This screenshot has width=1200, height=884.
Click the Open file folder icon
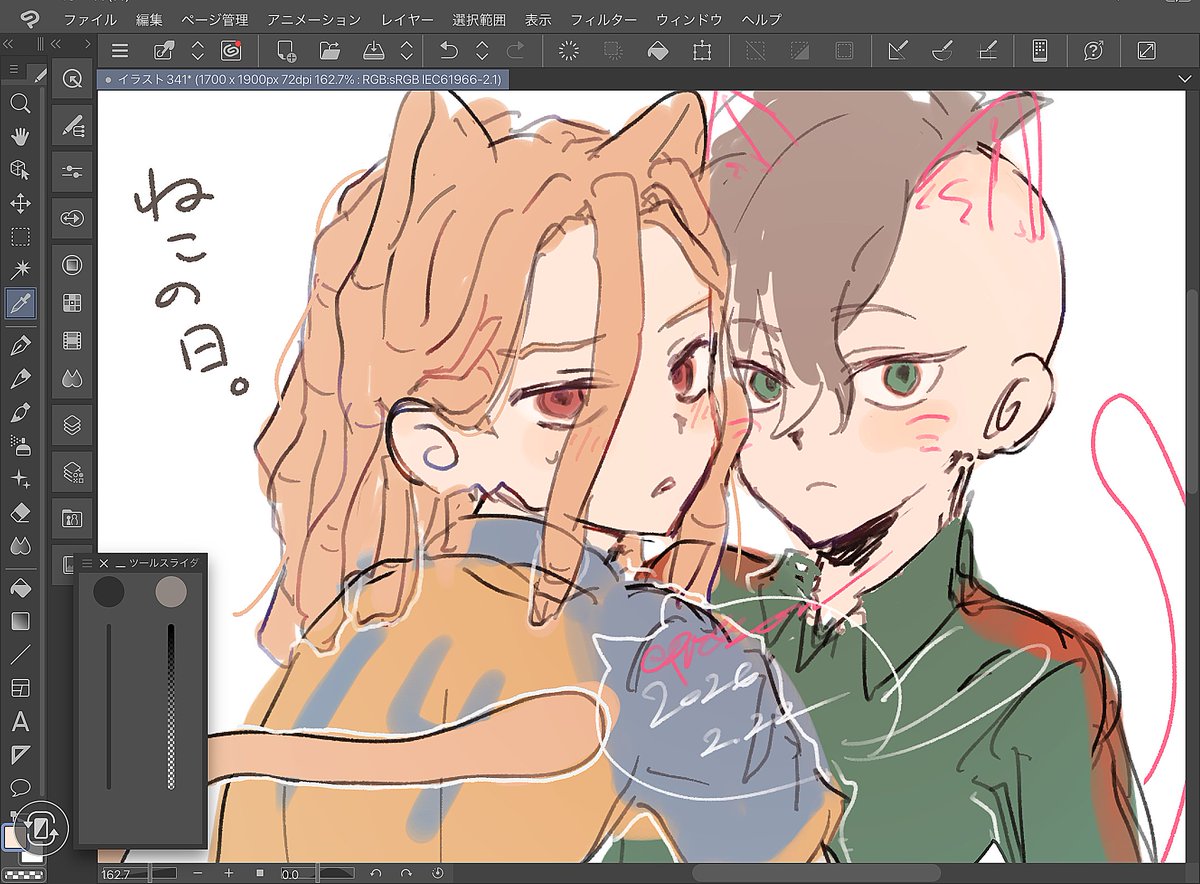330,50
